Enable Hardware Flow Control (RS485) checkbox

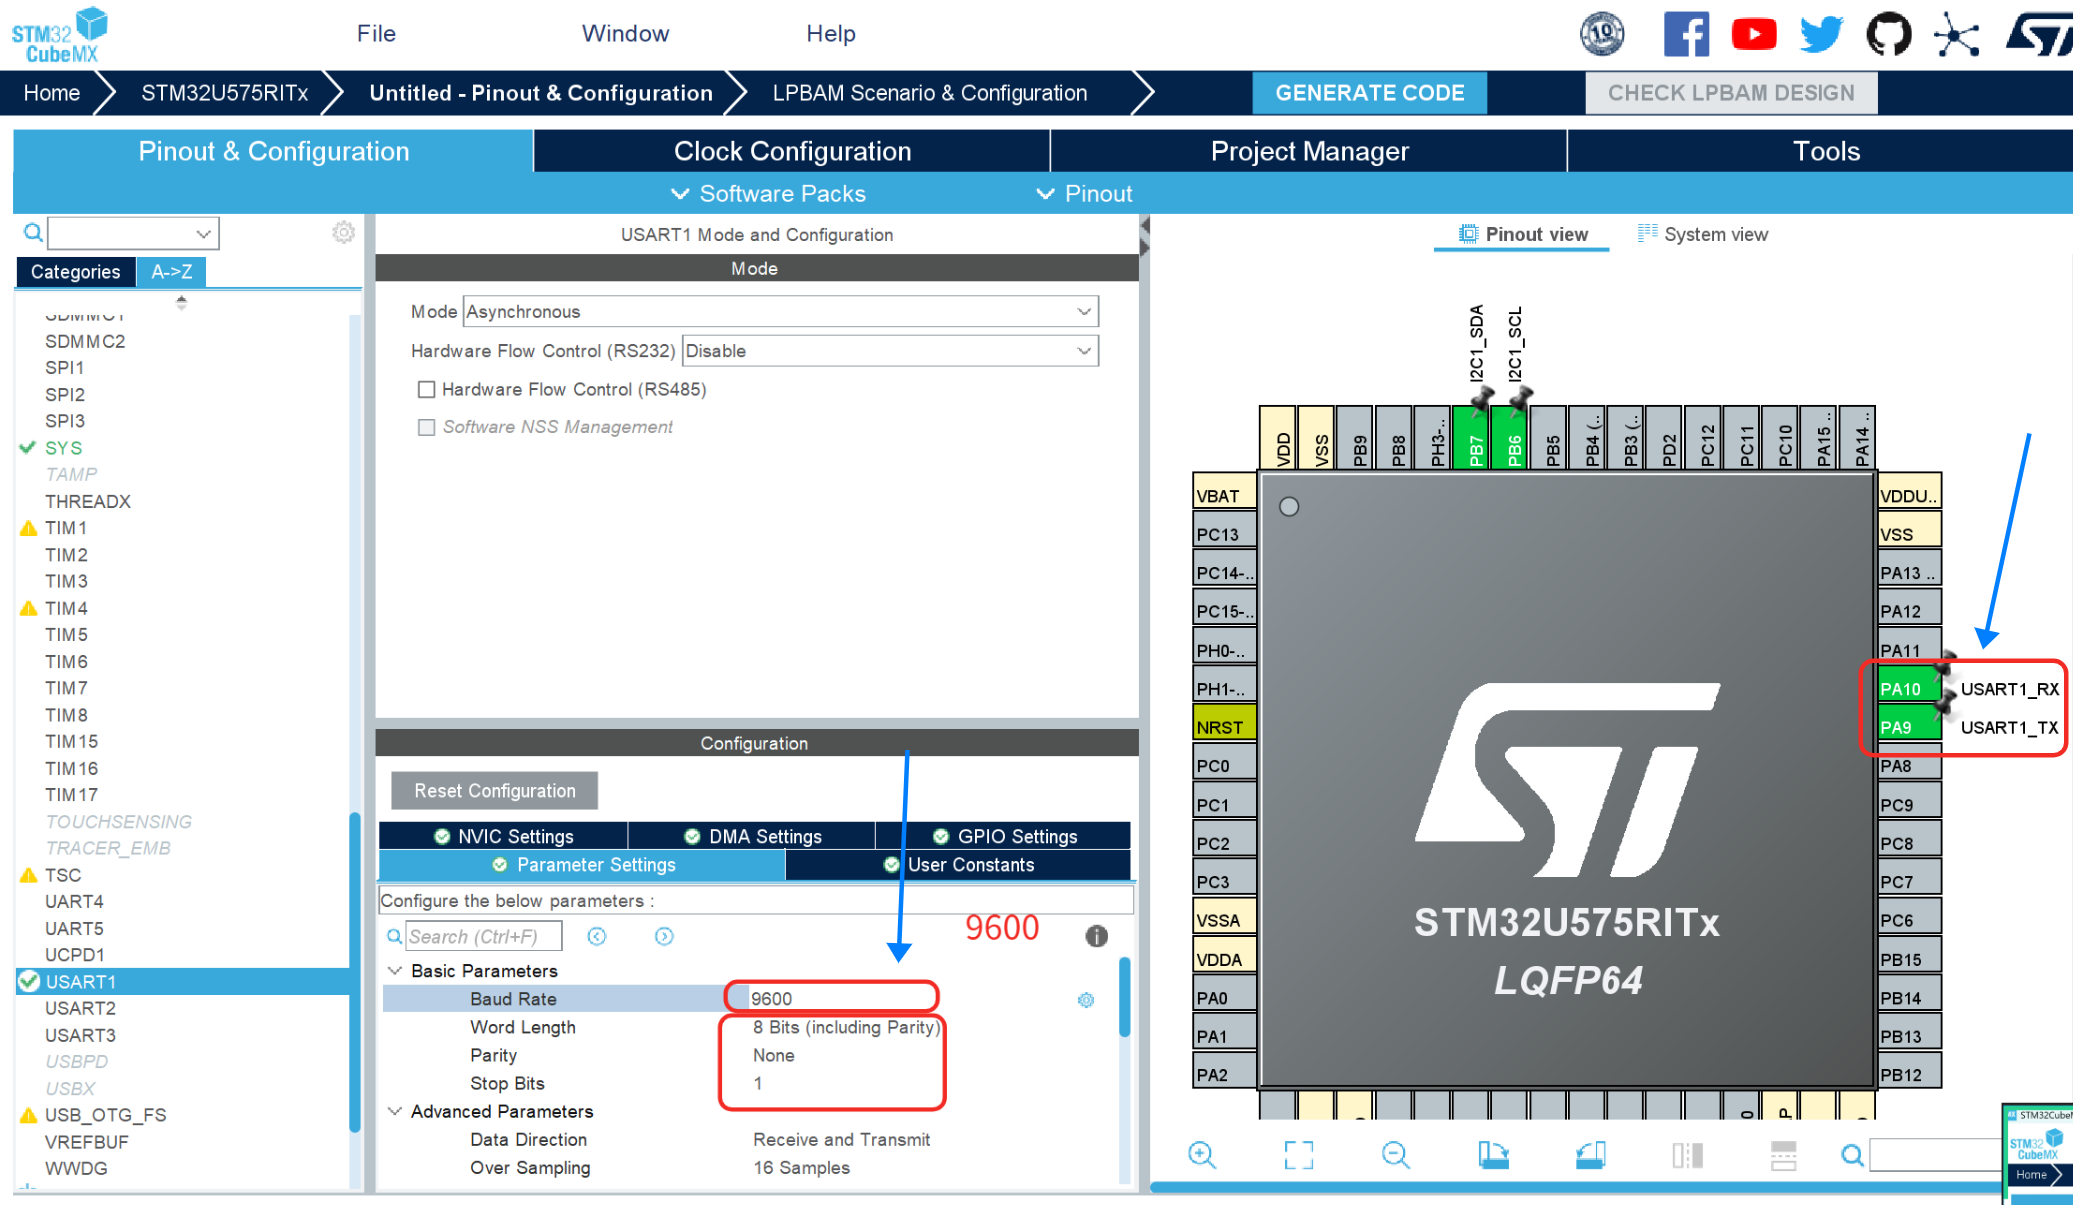coord(426,389)
